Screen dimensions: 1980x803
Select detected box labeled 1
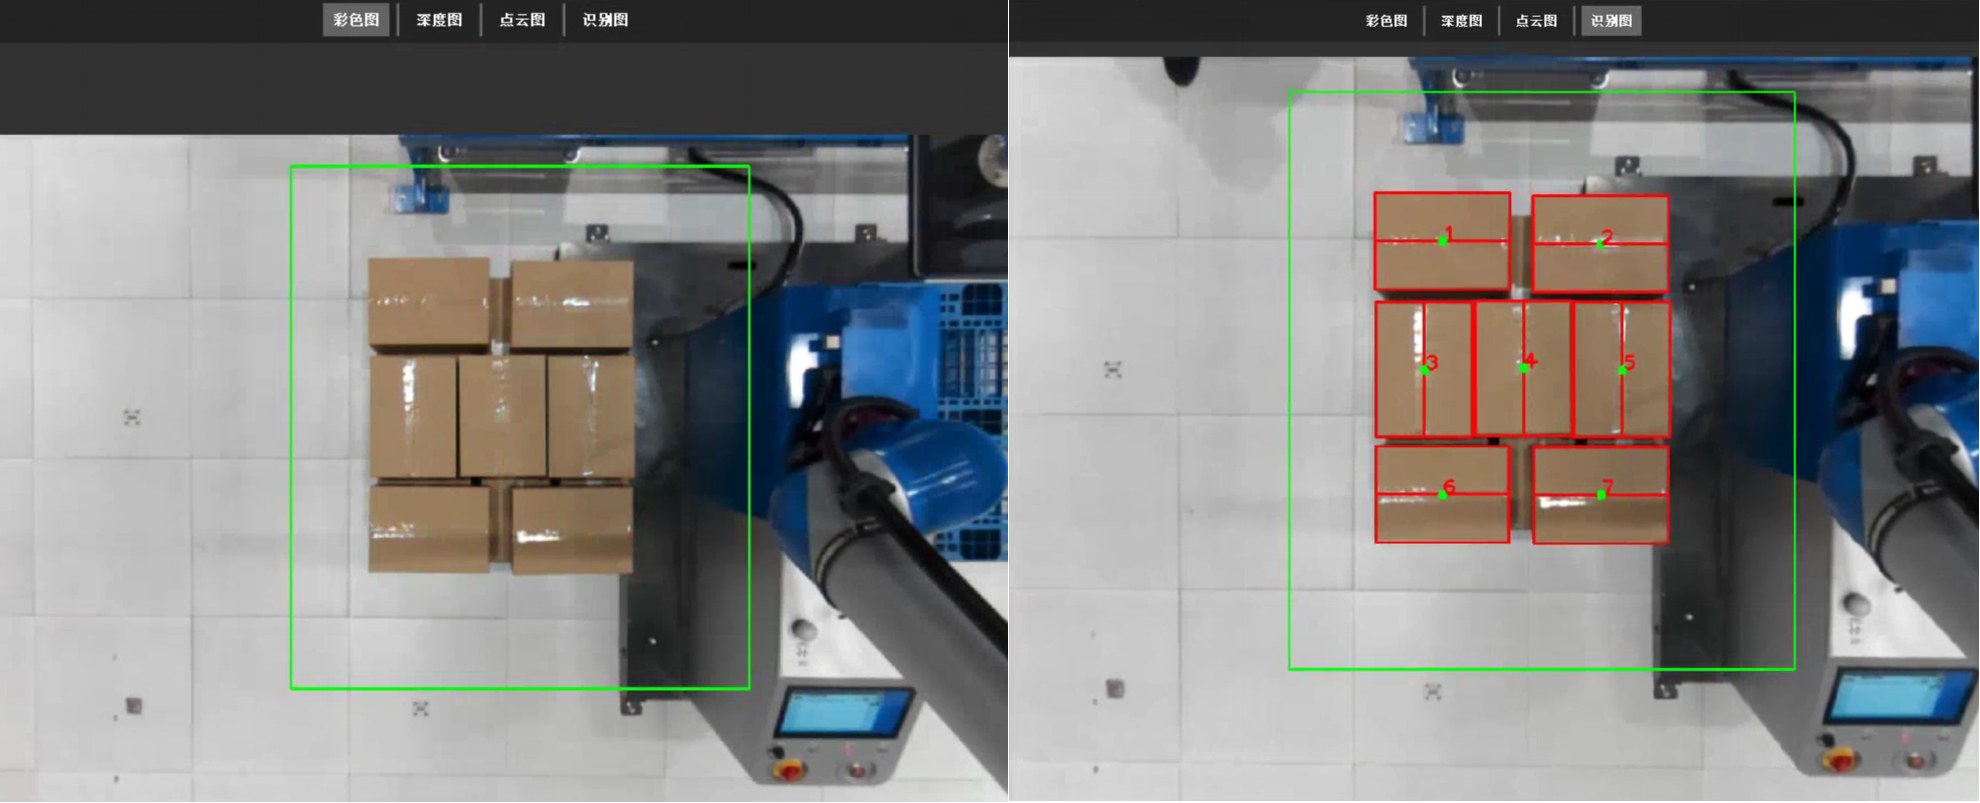(x=1442, y=241)
